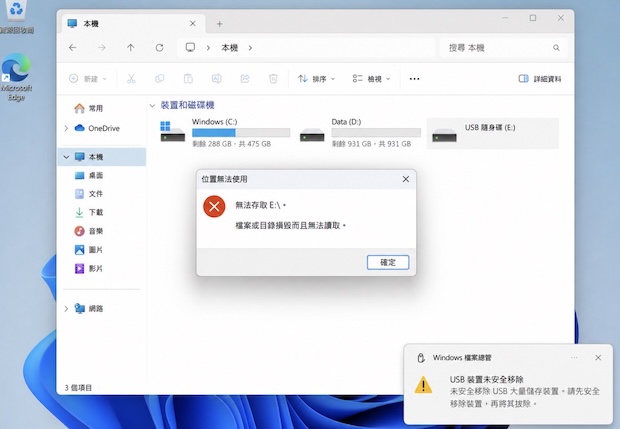The image size is (620, 429).
Task: Click the Rename icon in toolbar
Action: coord(217,79)
